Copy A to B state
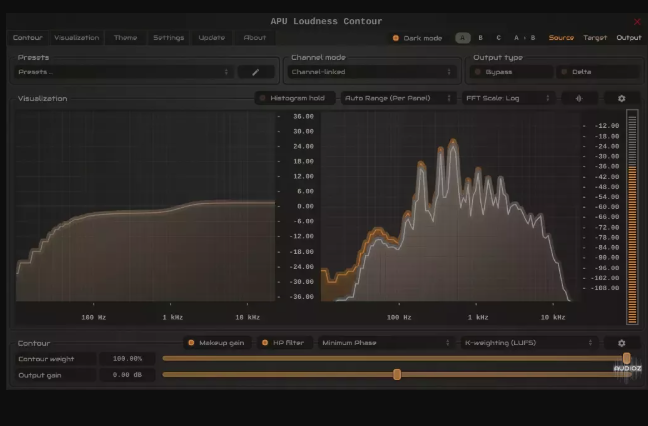The height and width of the screenshot is (426, 648). [x=524, y=38]
